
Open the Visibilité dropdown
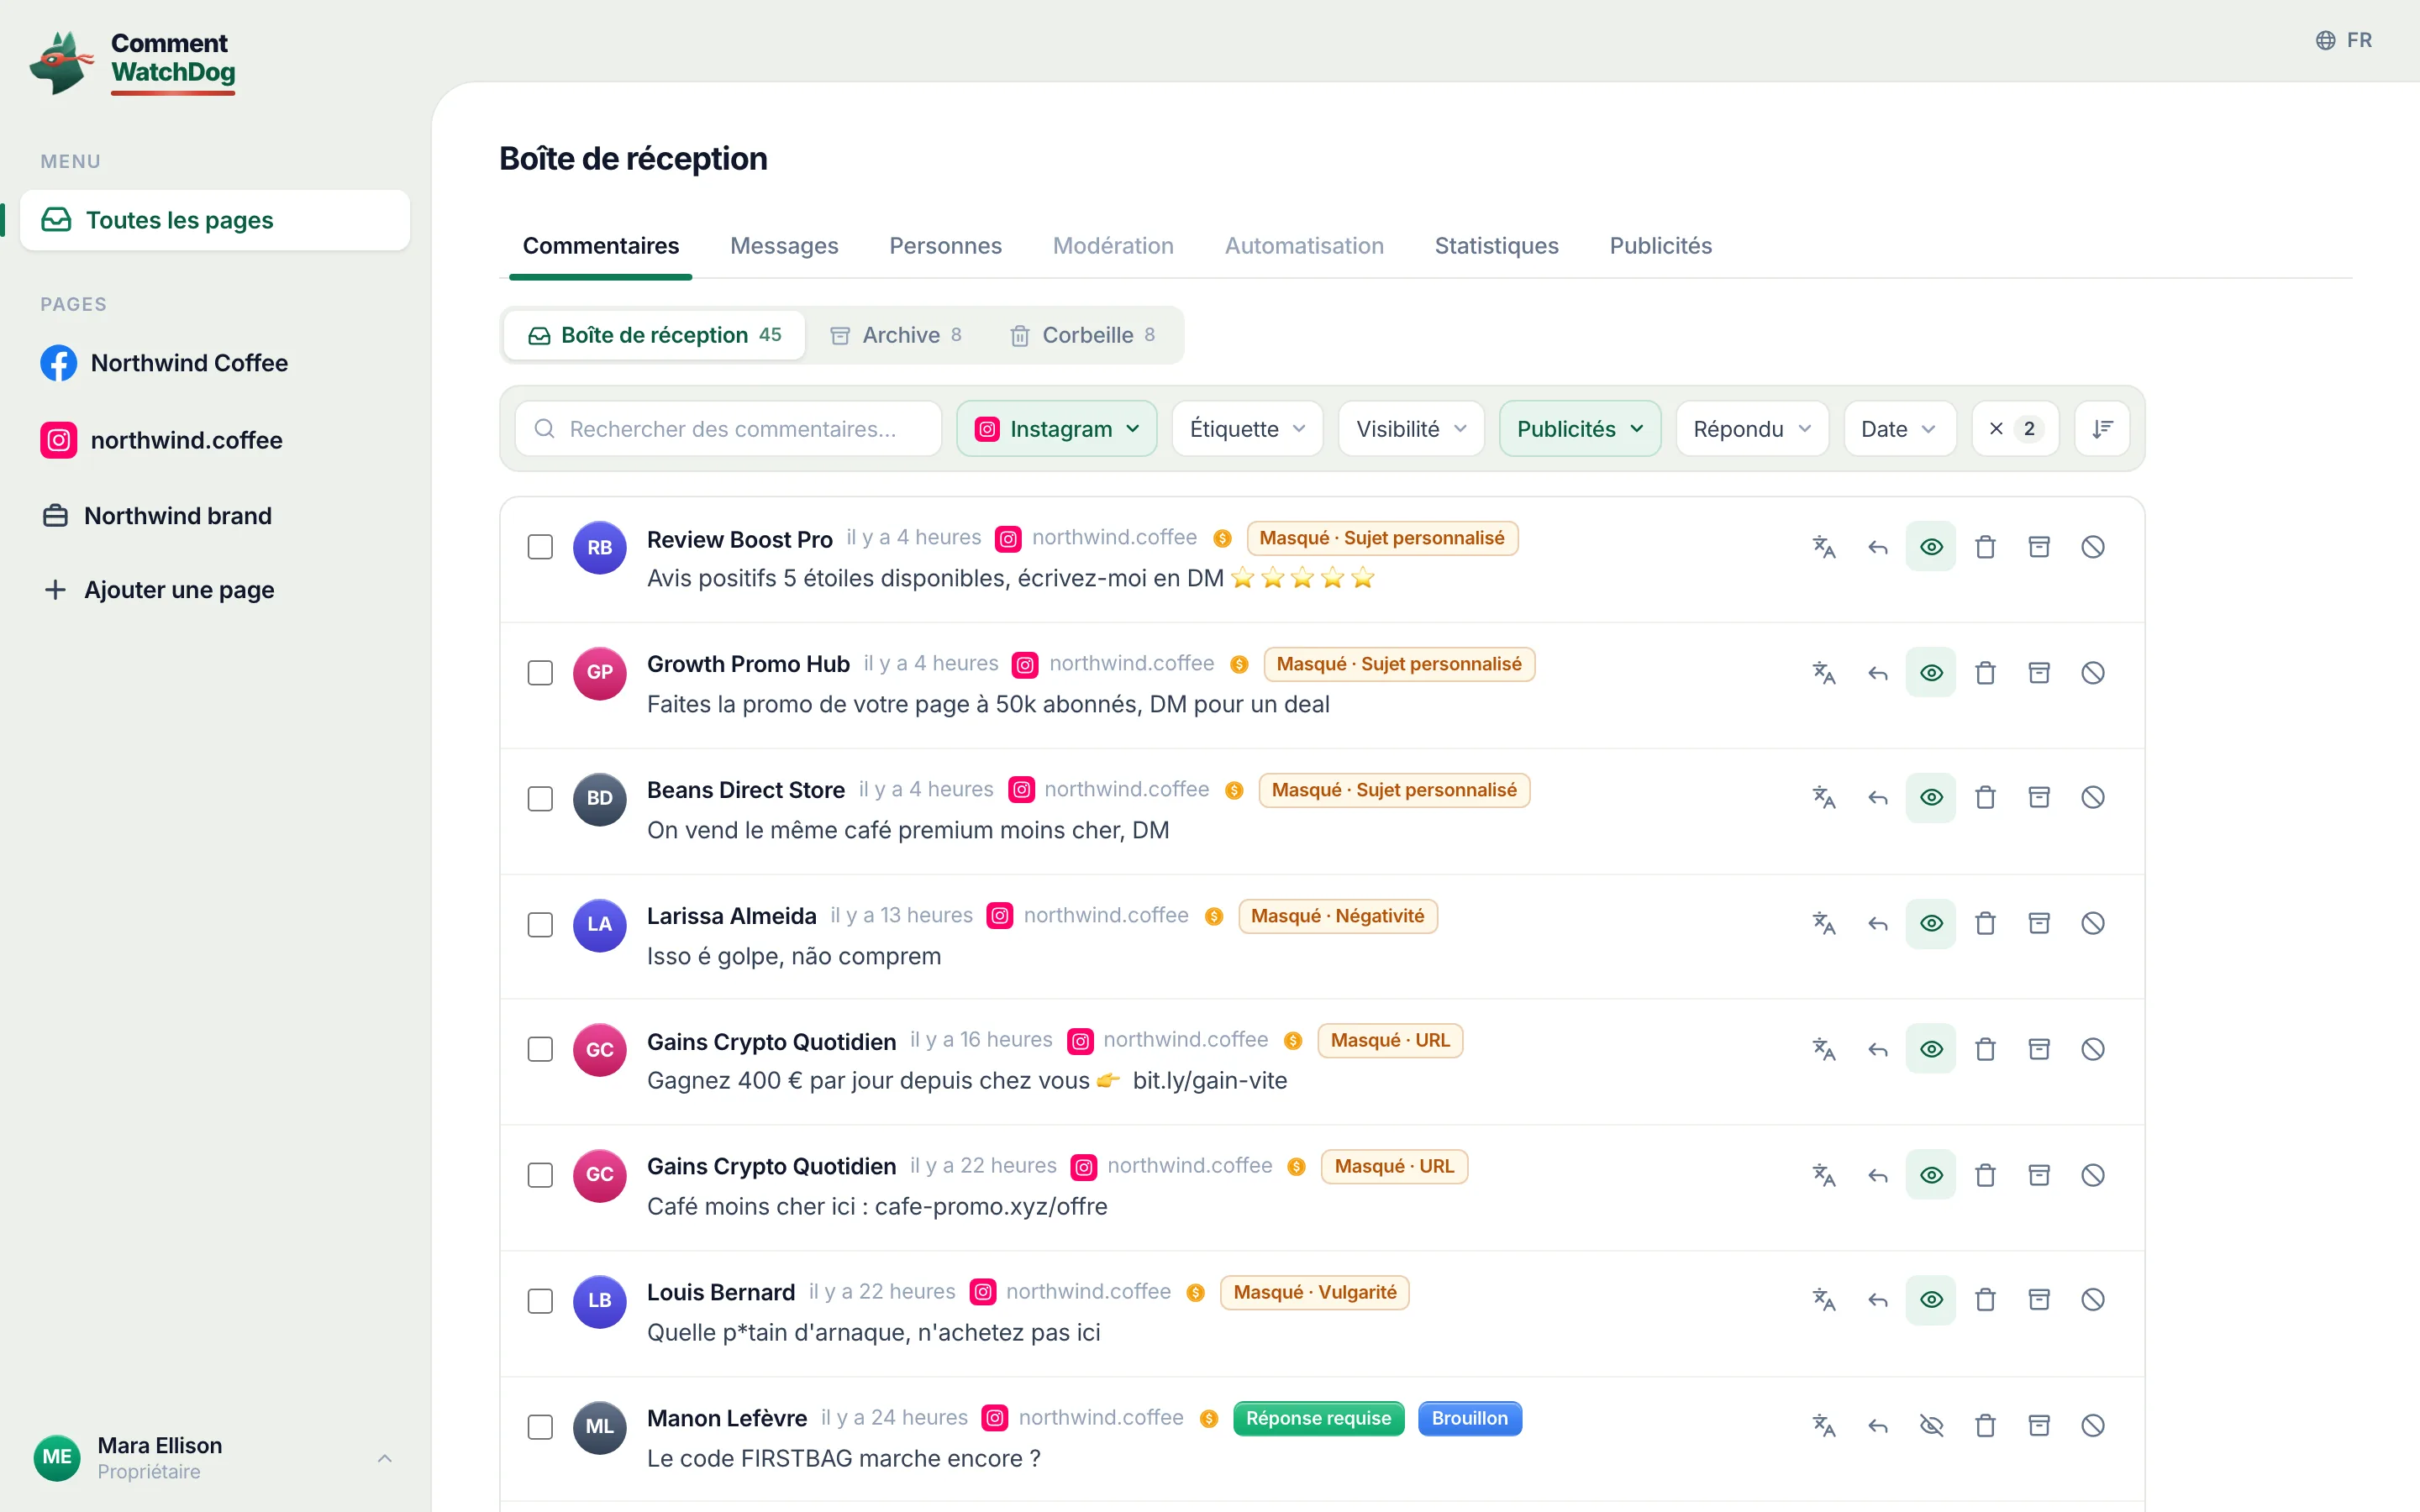point(1411,429)
